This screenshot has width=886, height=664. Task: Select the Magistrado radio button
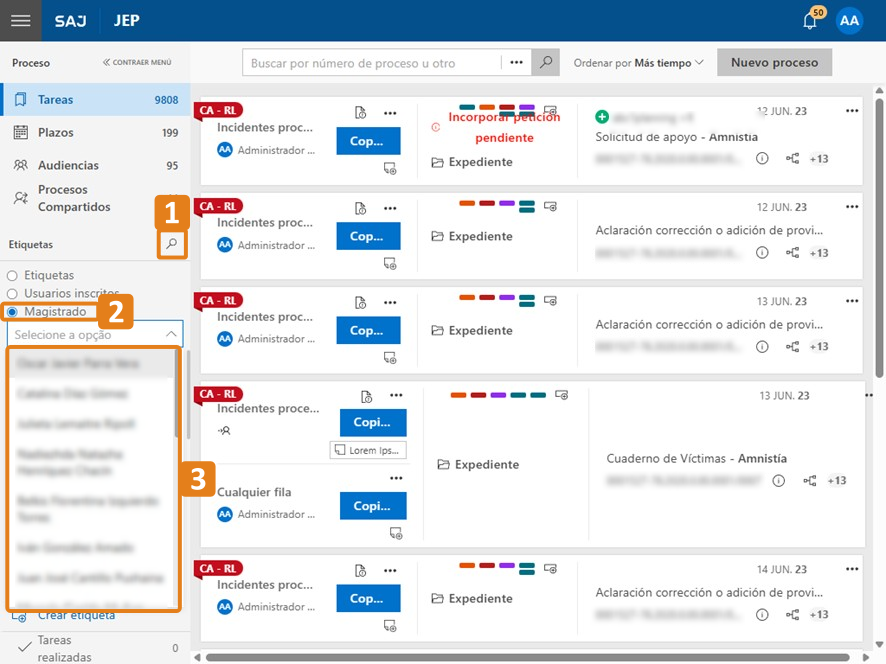(12, 312)
